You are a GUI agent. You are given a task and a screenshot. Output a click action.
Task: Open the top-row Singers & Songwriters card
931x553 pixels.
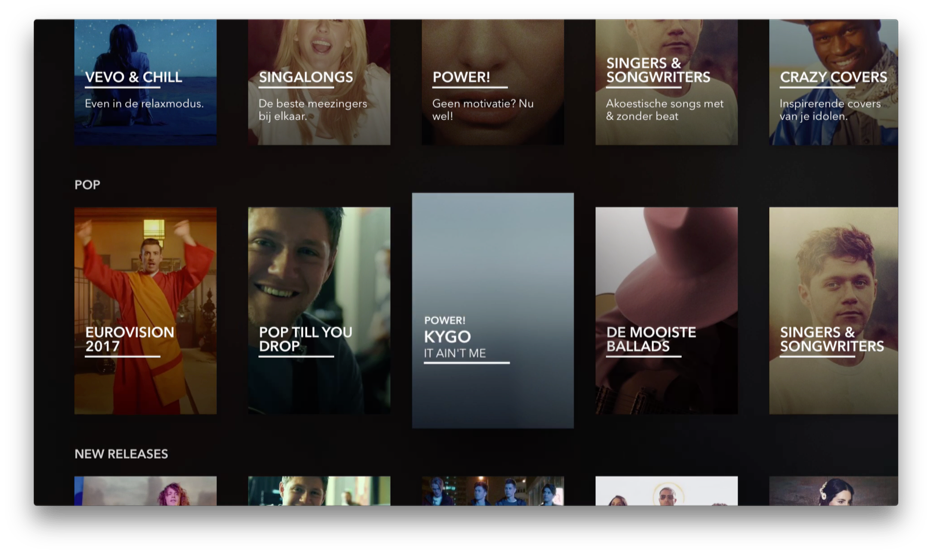pos(666,82)
